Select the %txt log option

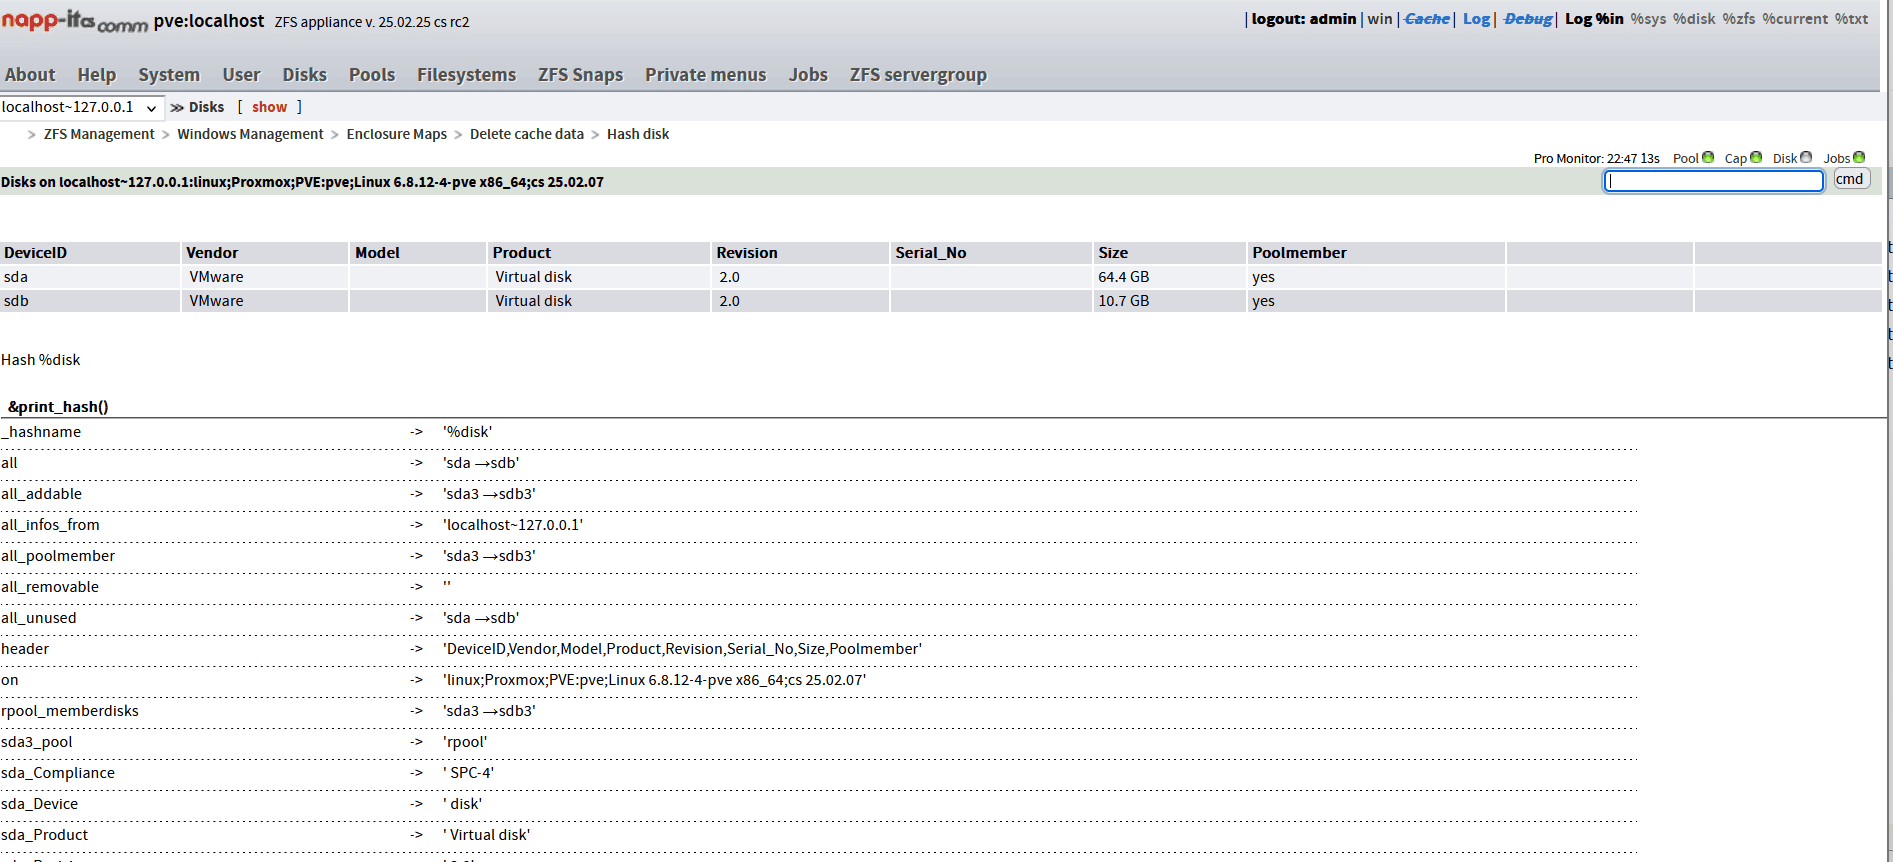(x=1851, y=19)
